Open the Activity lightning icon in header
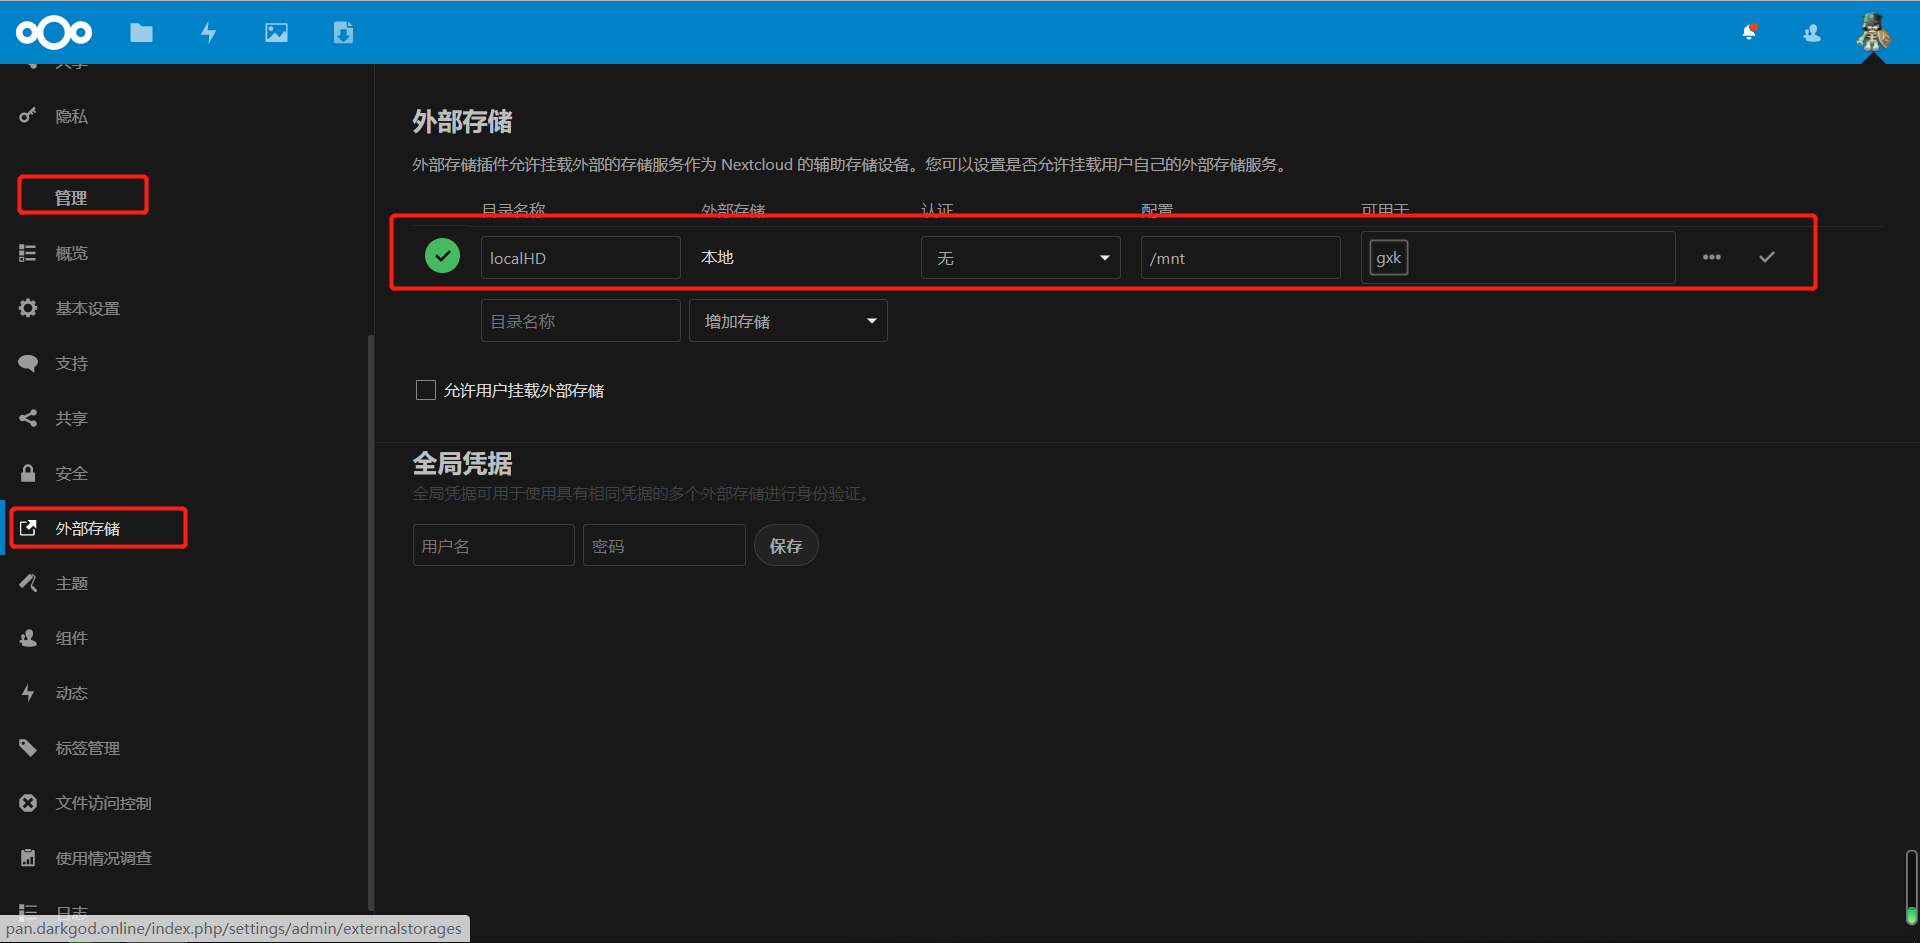Screen dimensions: 1920x943 pos(208,33)
